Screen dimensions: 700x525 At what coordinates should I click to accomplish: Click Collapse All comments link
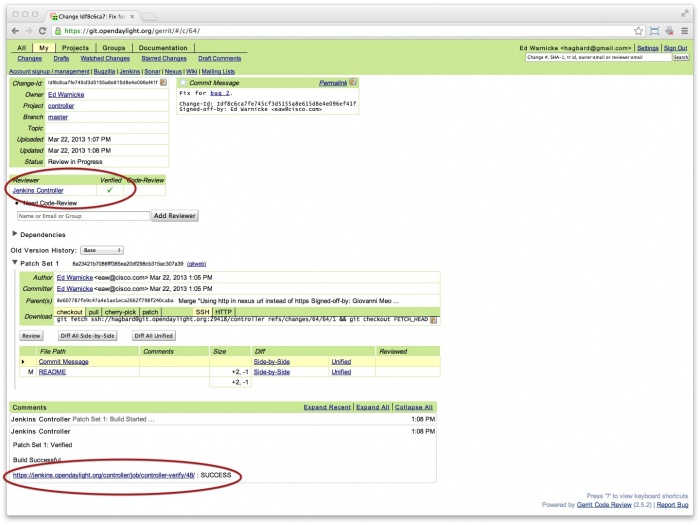pos(414,407)
